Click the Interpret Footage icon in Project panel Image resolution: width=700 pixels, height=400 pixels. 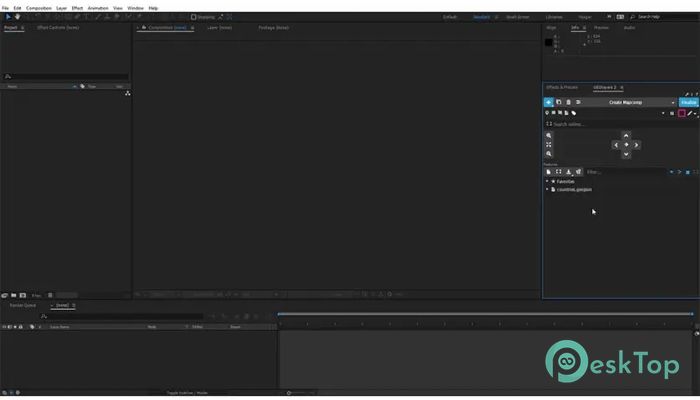pos(4,296)
